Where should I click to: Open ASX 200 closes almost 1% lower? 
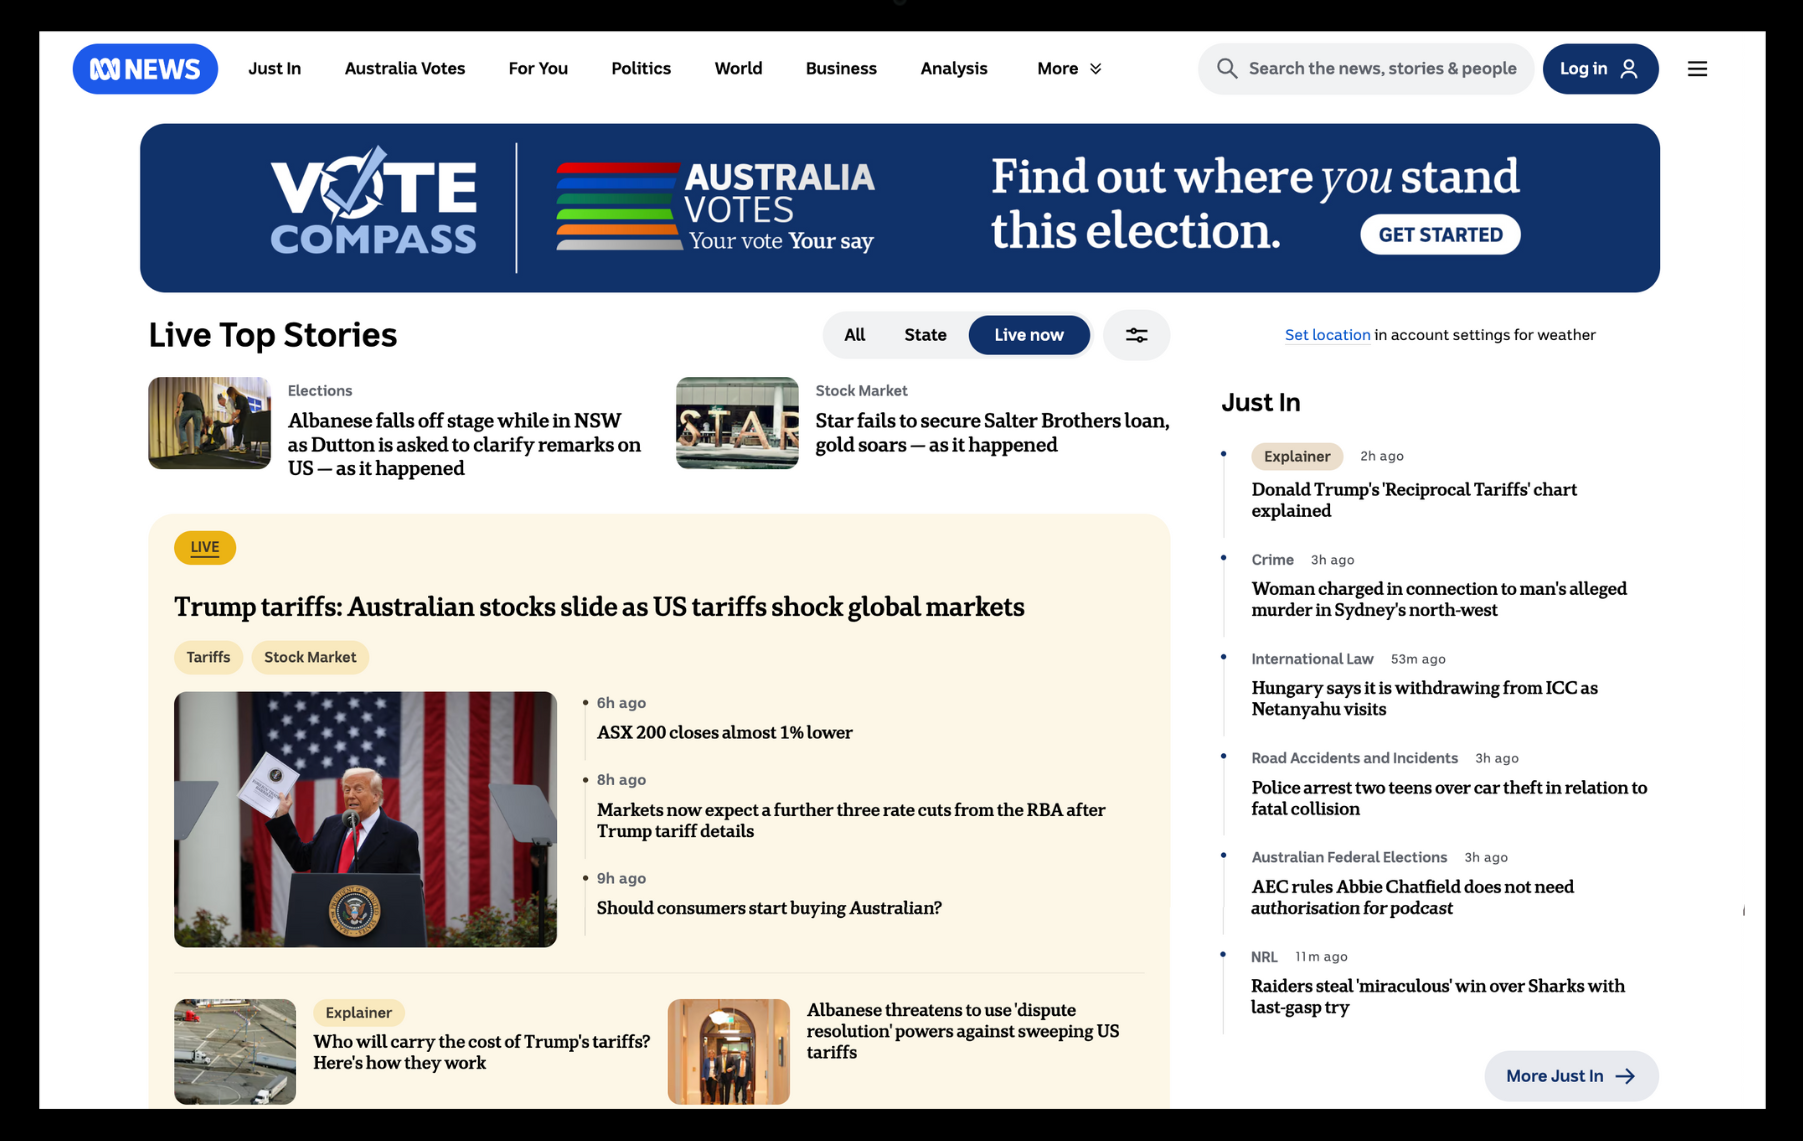point(724,732)
